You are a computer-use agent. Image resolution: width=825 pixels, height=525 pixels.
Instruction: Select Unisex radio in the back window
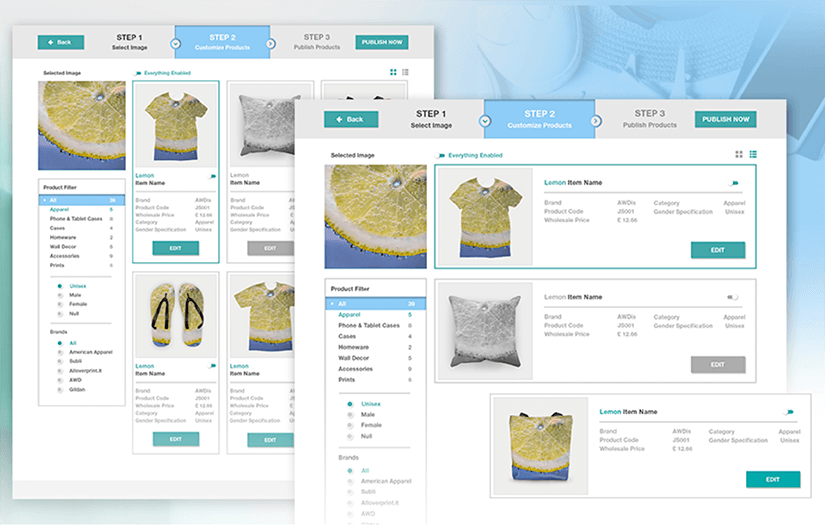pos(60,286)
